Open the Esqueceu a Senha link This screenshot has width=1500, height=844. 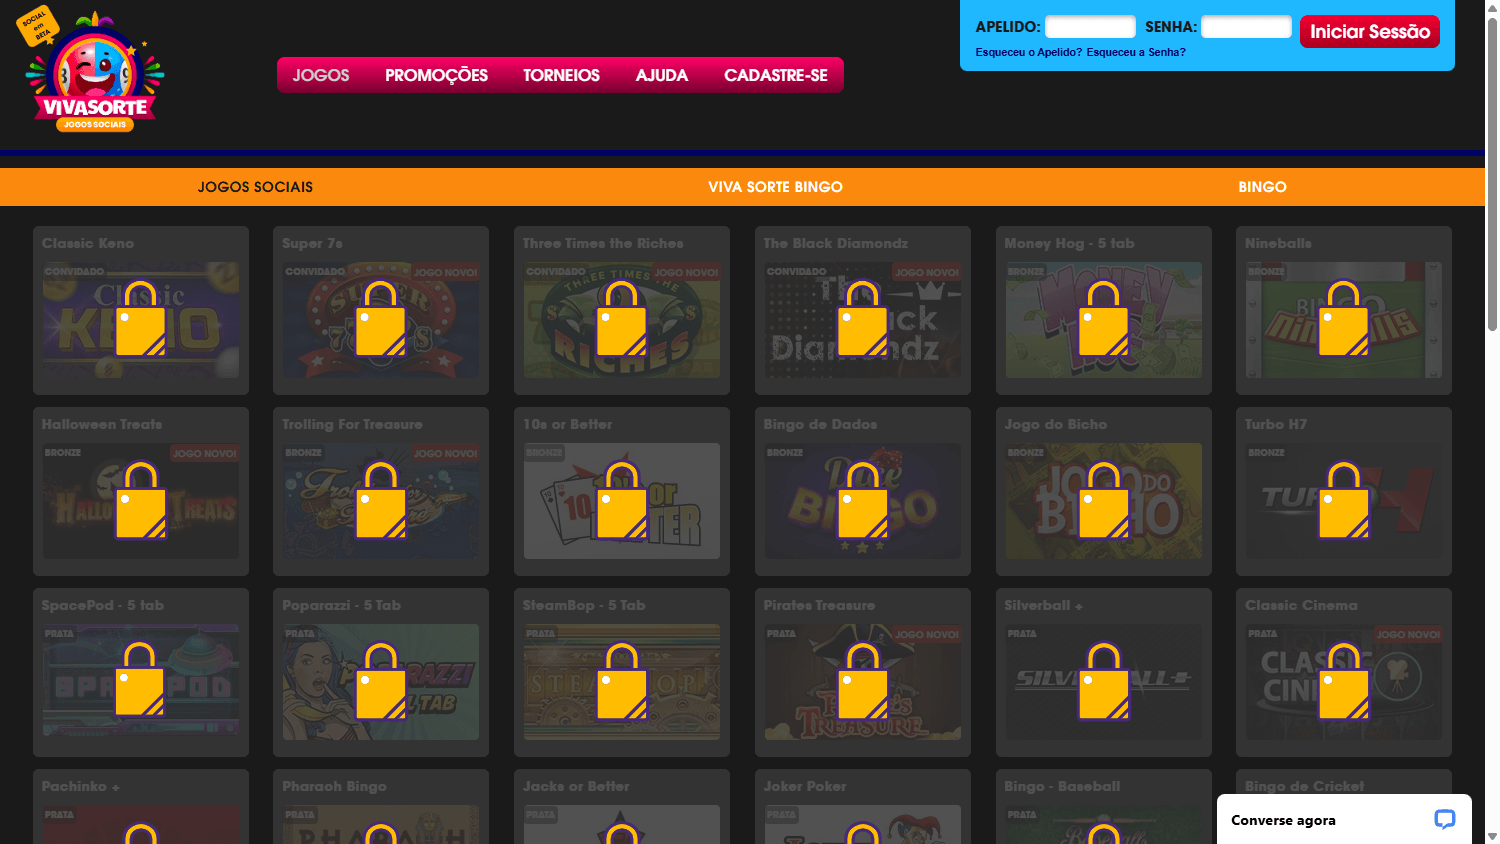(1136, 52)
